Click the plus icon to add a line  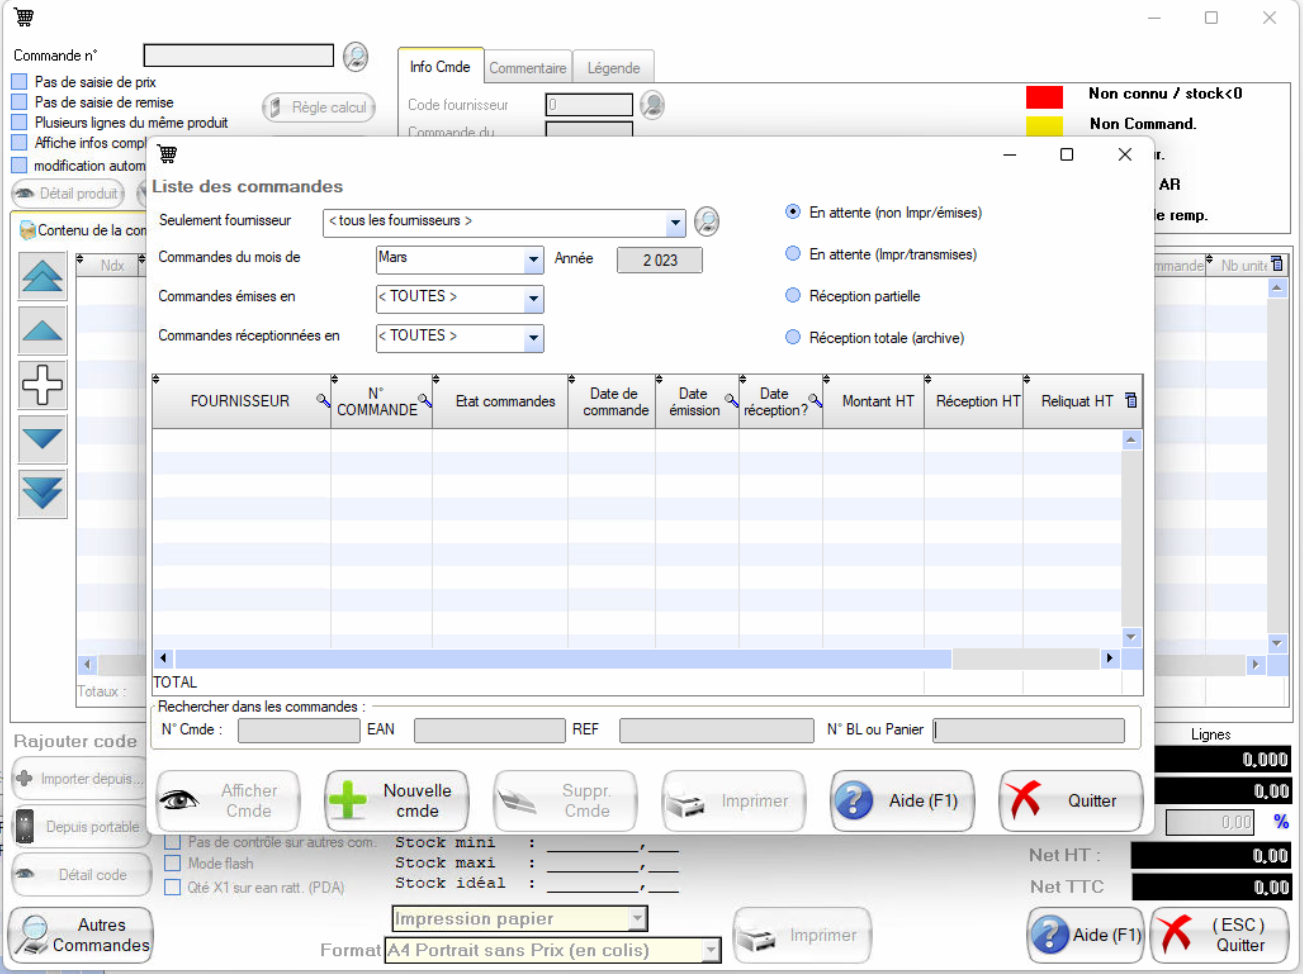click(42, 384)
